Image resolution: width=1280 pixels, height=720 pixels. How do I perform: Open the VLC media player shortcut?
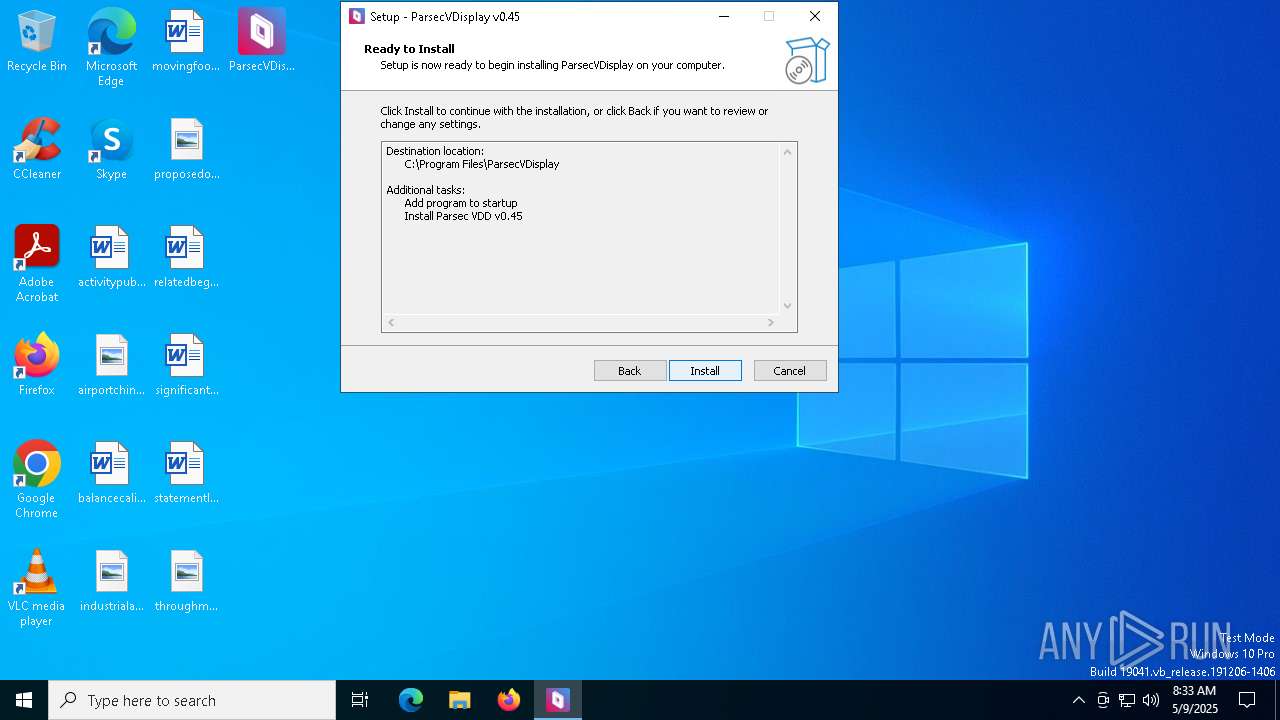click(37, 588)
